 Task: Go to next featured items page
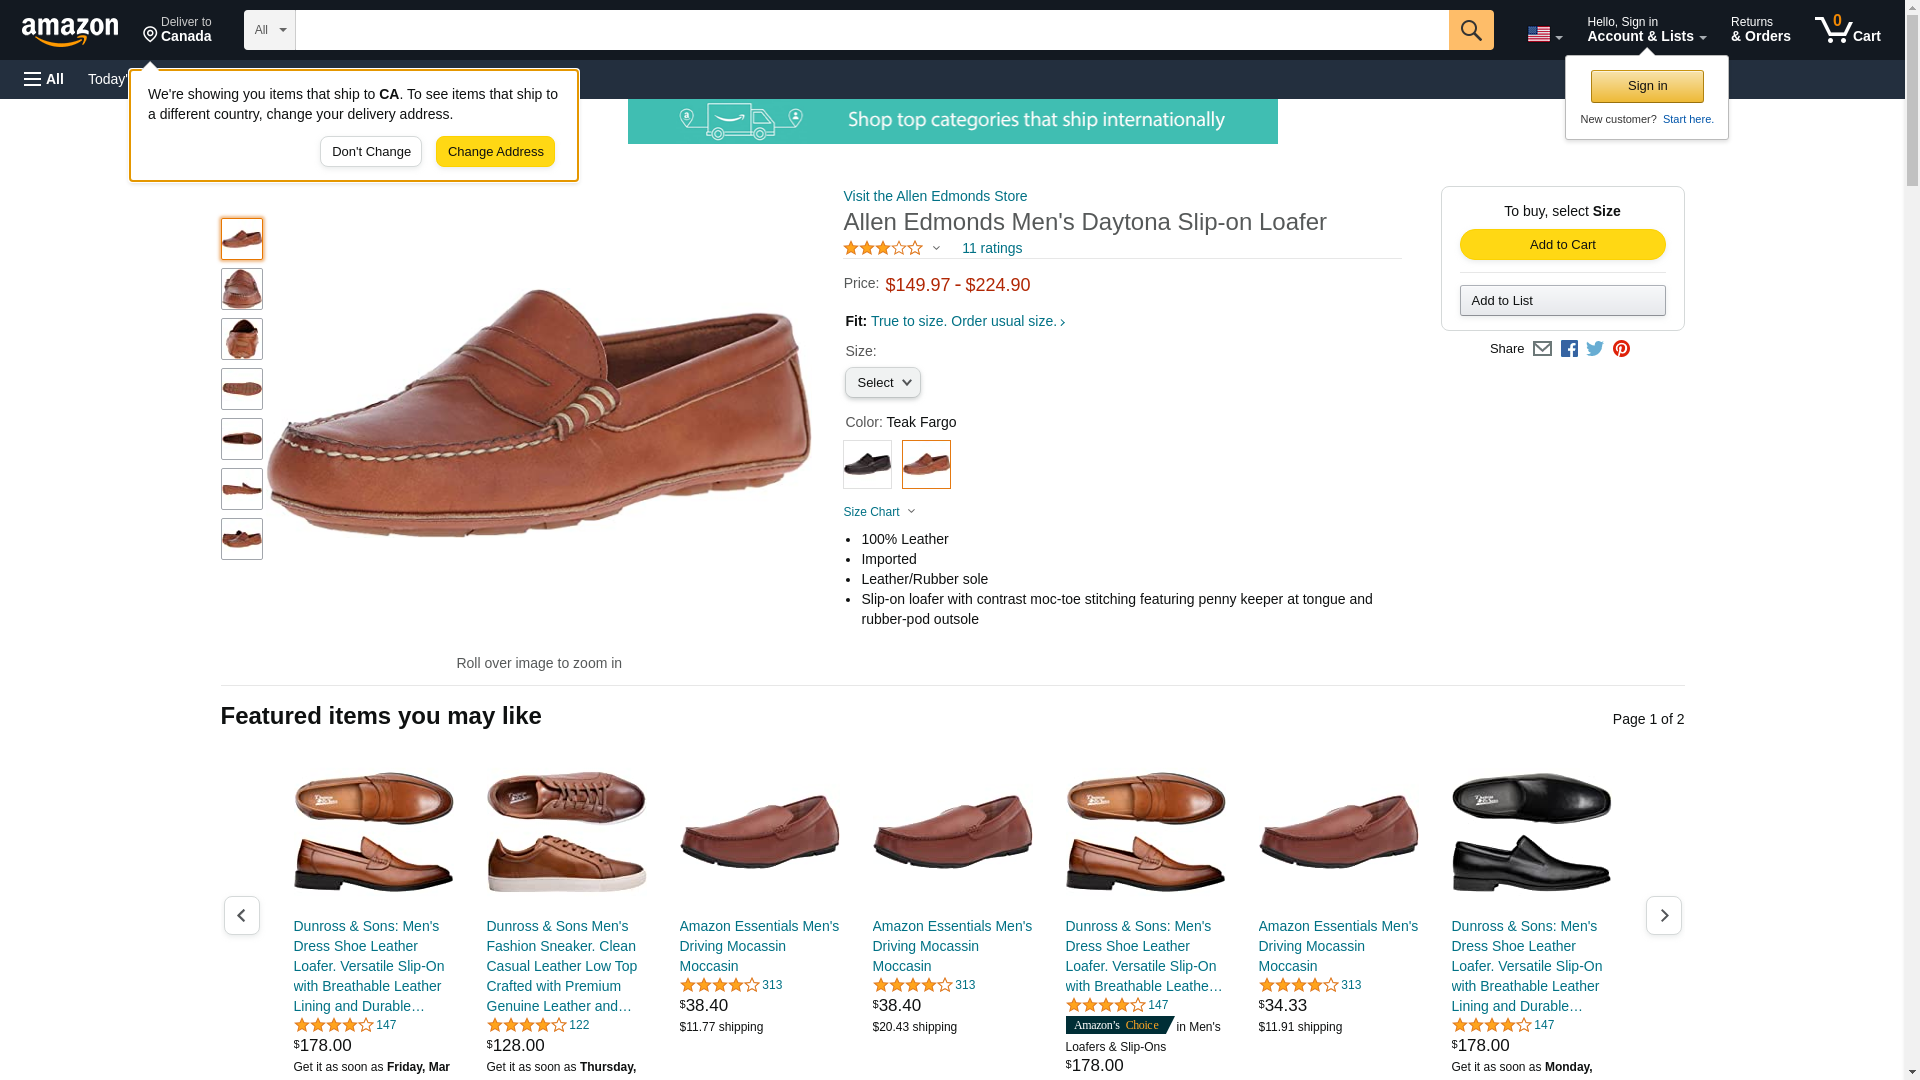(x=1664, y=916)
